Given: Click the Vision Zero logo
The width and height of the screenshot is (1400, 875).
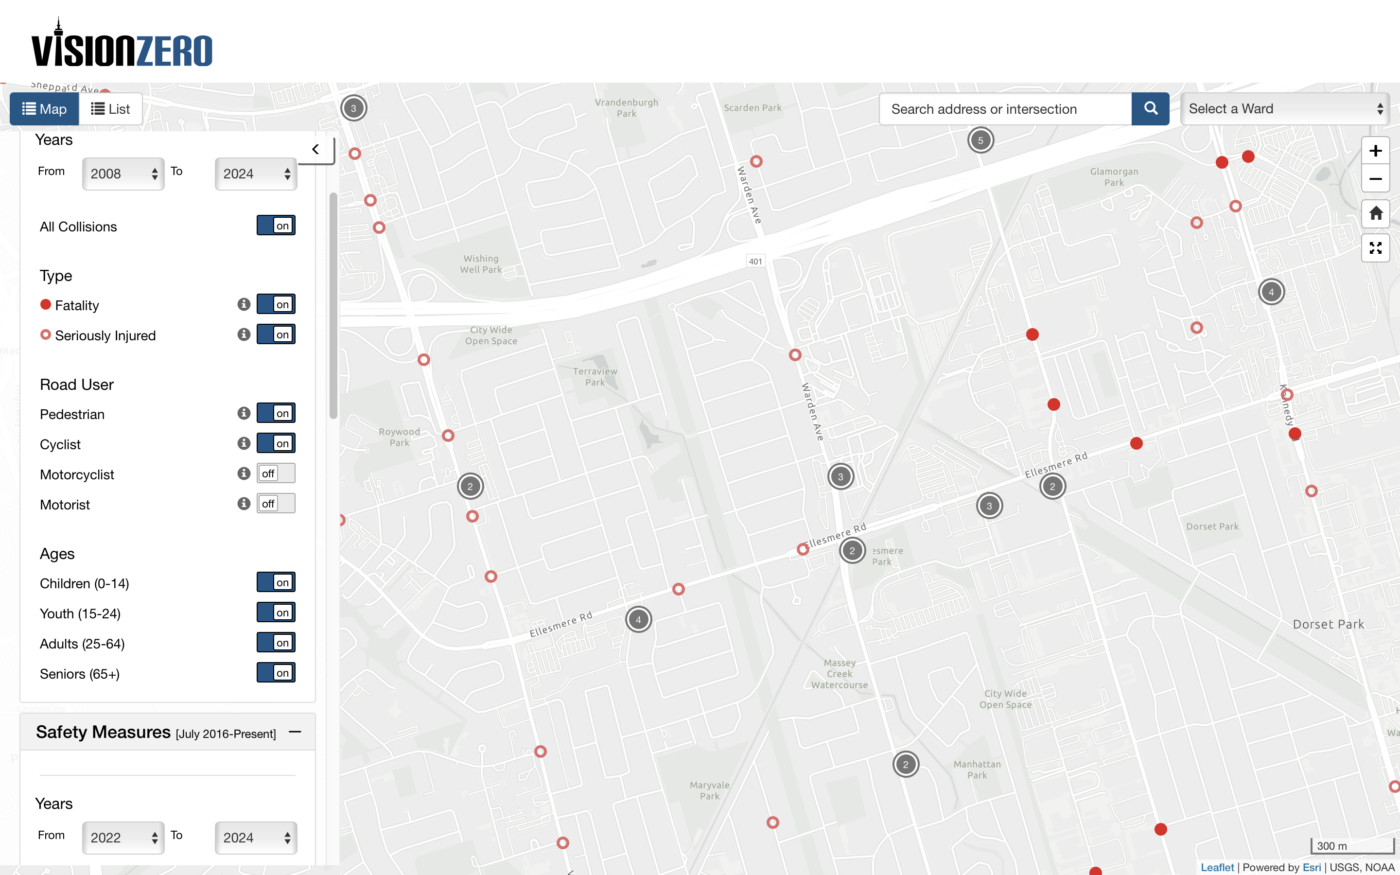Looking at the screenshot, I should (x=122, y=45).
